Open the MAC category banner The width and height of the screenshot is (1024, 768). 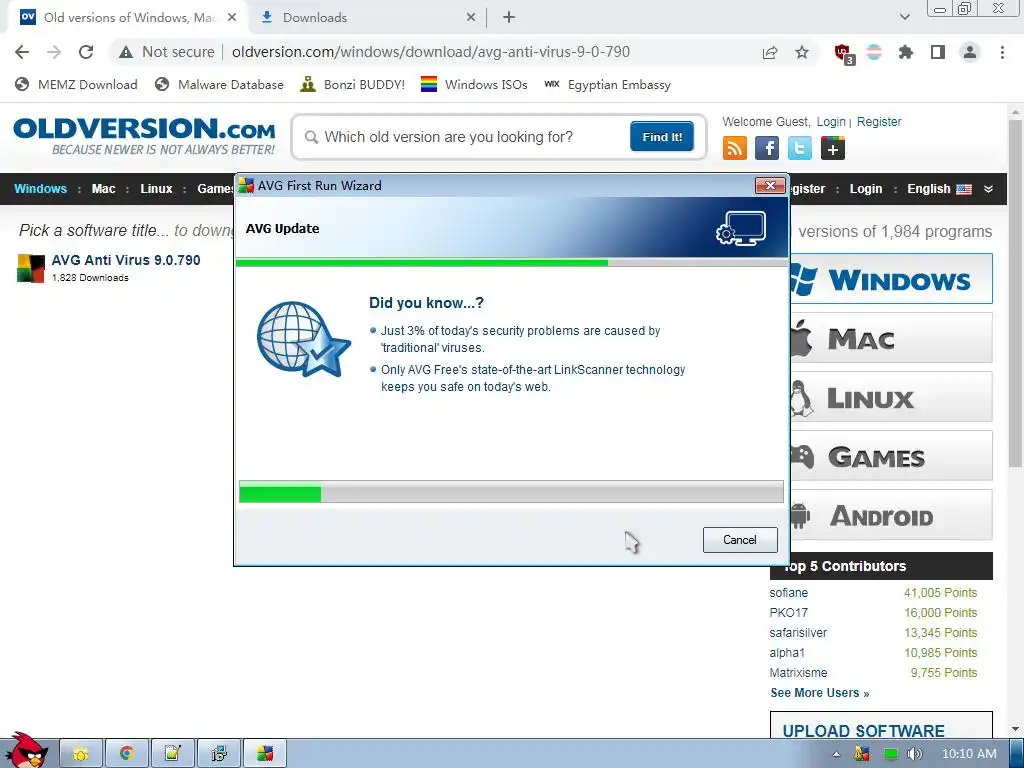[891, 338]
